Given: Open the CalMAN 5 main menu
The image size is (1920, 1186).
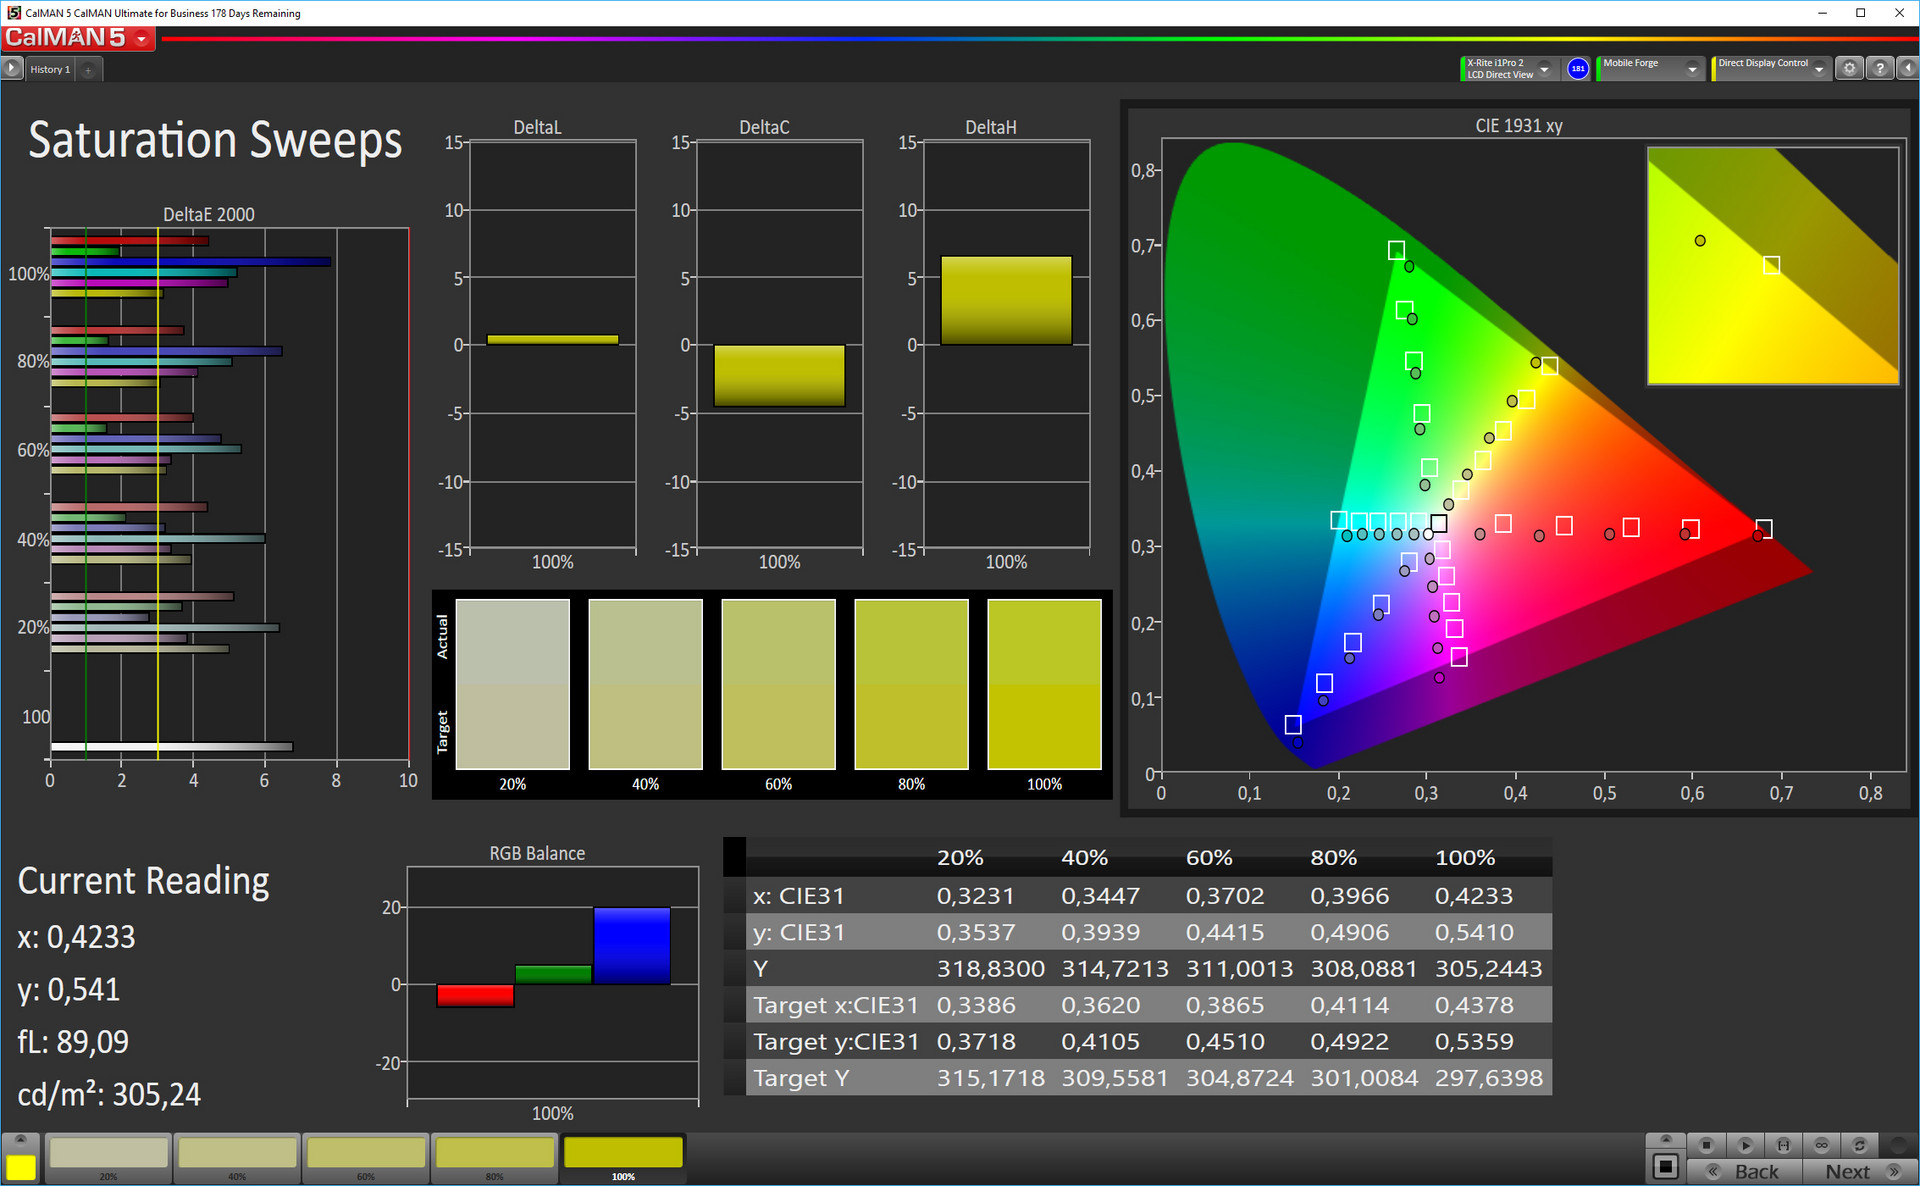Looking at the screenshot, I should pos(142,39).
